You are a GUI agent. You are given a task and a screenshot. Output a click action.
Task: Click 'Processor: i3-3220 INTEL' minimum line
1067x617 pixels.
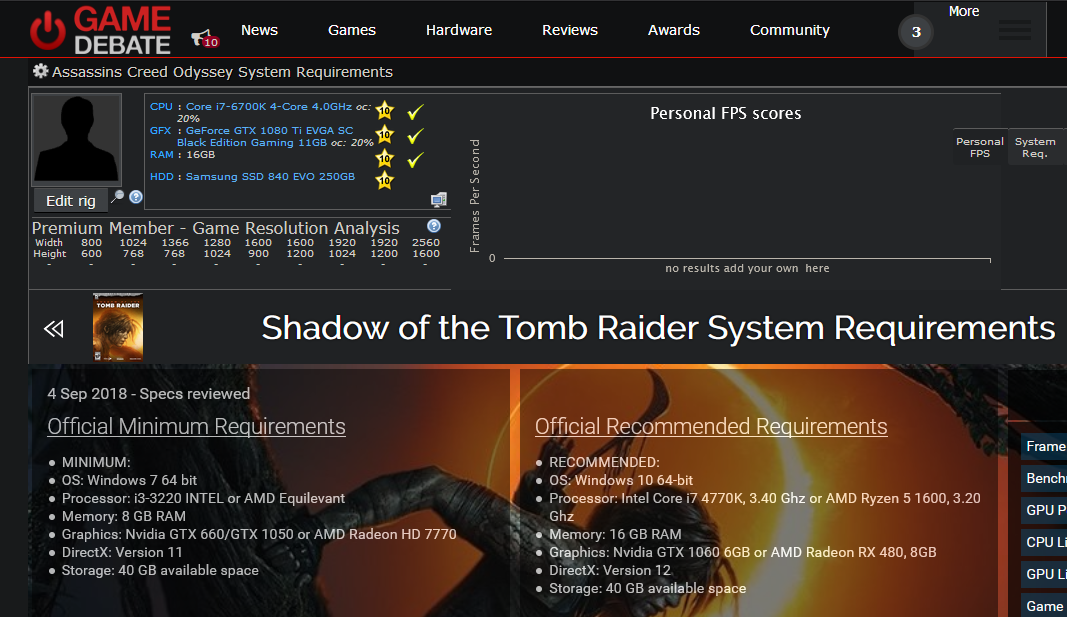(203, 498)
